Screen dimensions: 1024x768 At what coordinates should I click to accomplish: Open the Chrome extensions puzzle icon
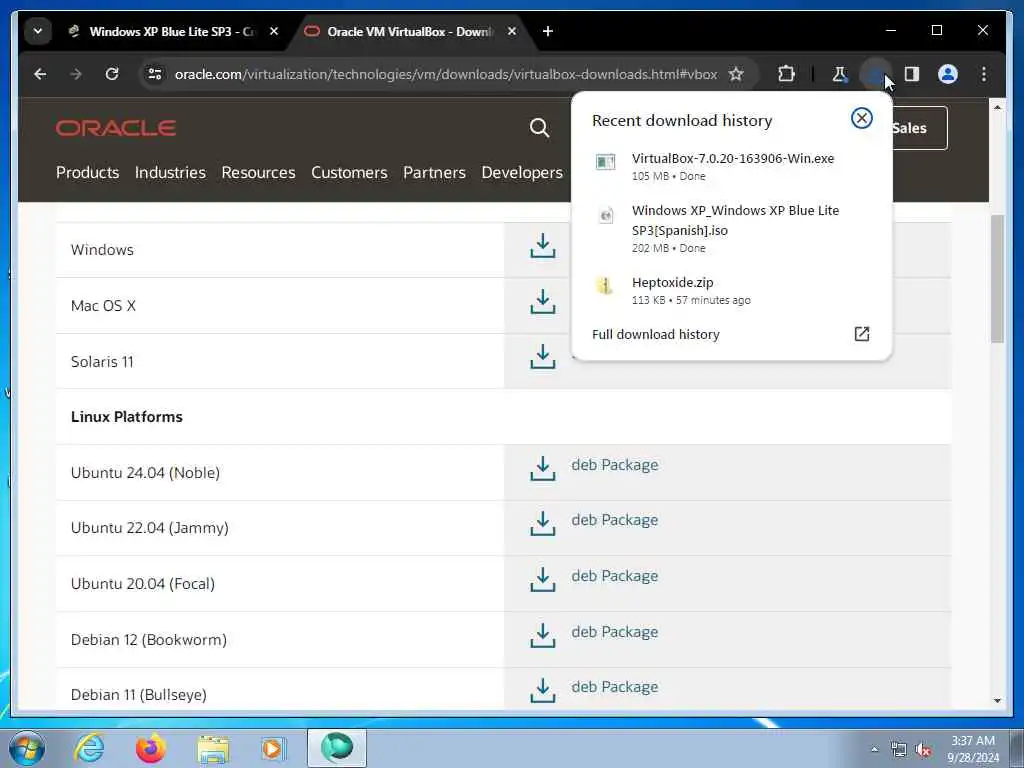(x=786, y=74)
